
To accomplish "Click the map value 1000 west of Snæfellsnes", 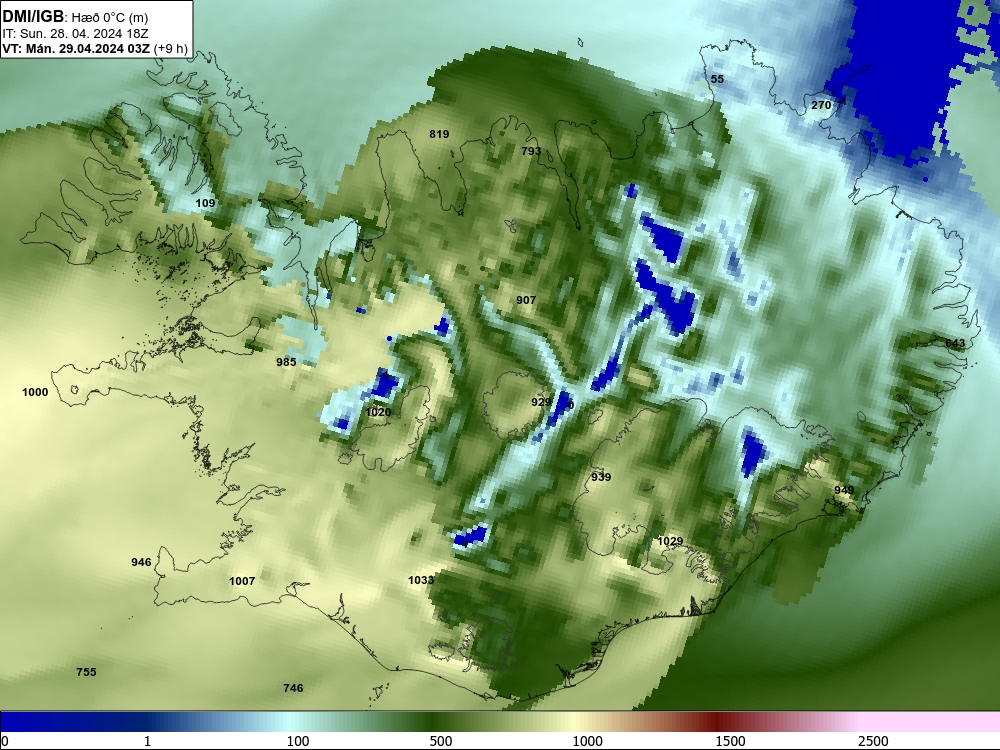I will 35,392.
